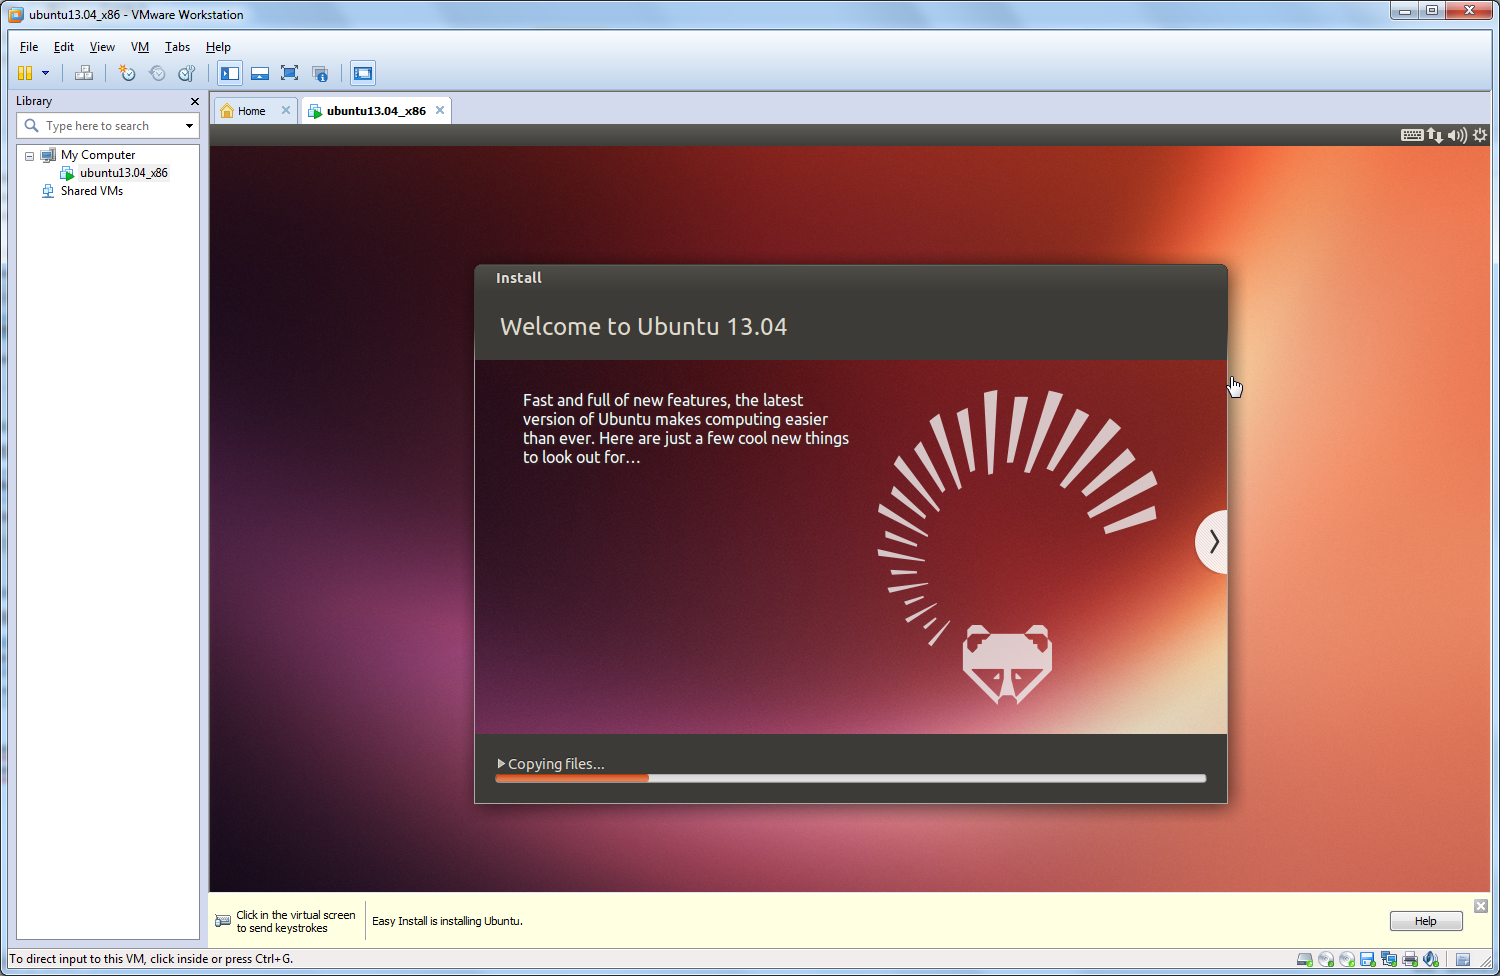Close the Library panel

click(195, 101)
